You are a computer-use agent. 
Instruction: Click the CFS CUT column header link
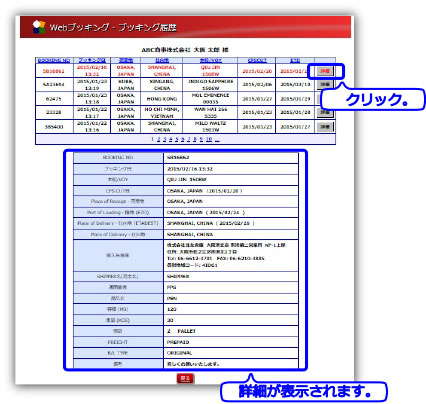tap(257, 60)
